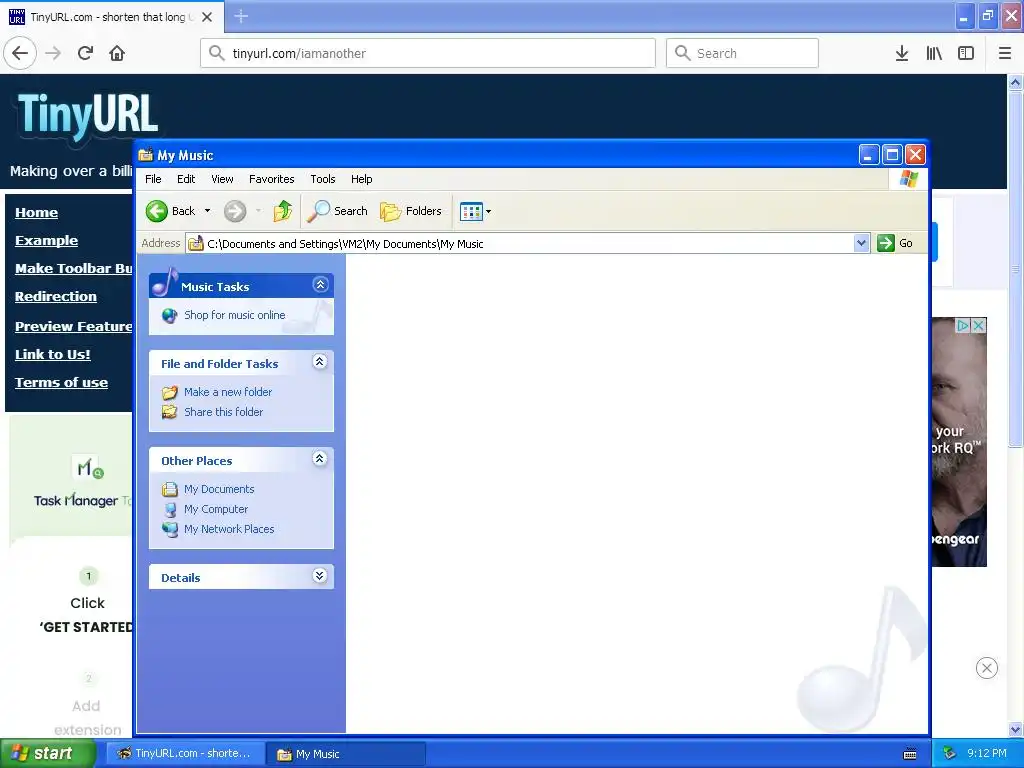The width and height of the screenshot is (1024, 768).
Task: Click the Firefox home button
Action: point(117,53)
